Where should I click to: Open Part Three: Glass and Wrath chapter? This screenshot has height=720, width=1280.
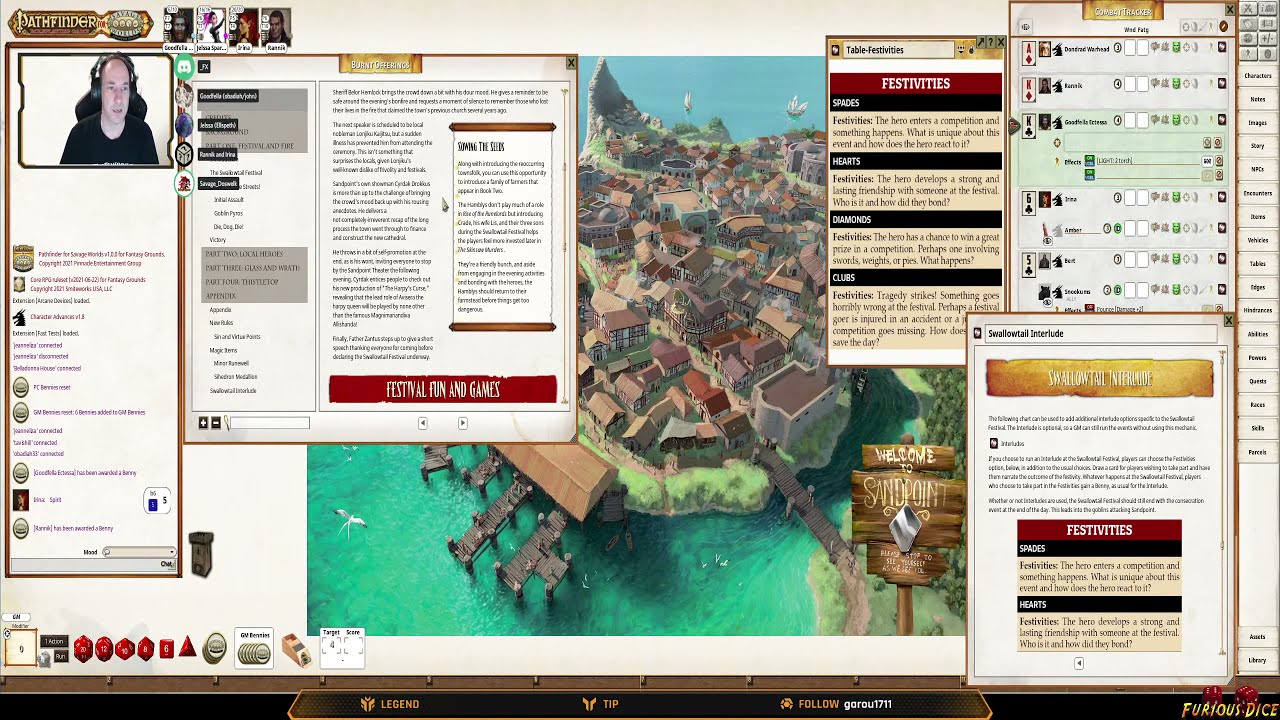(252, 268)
